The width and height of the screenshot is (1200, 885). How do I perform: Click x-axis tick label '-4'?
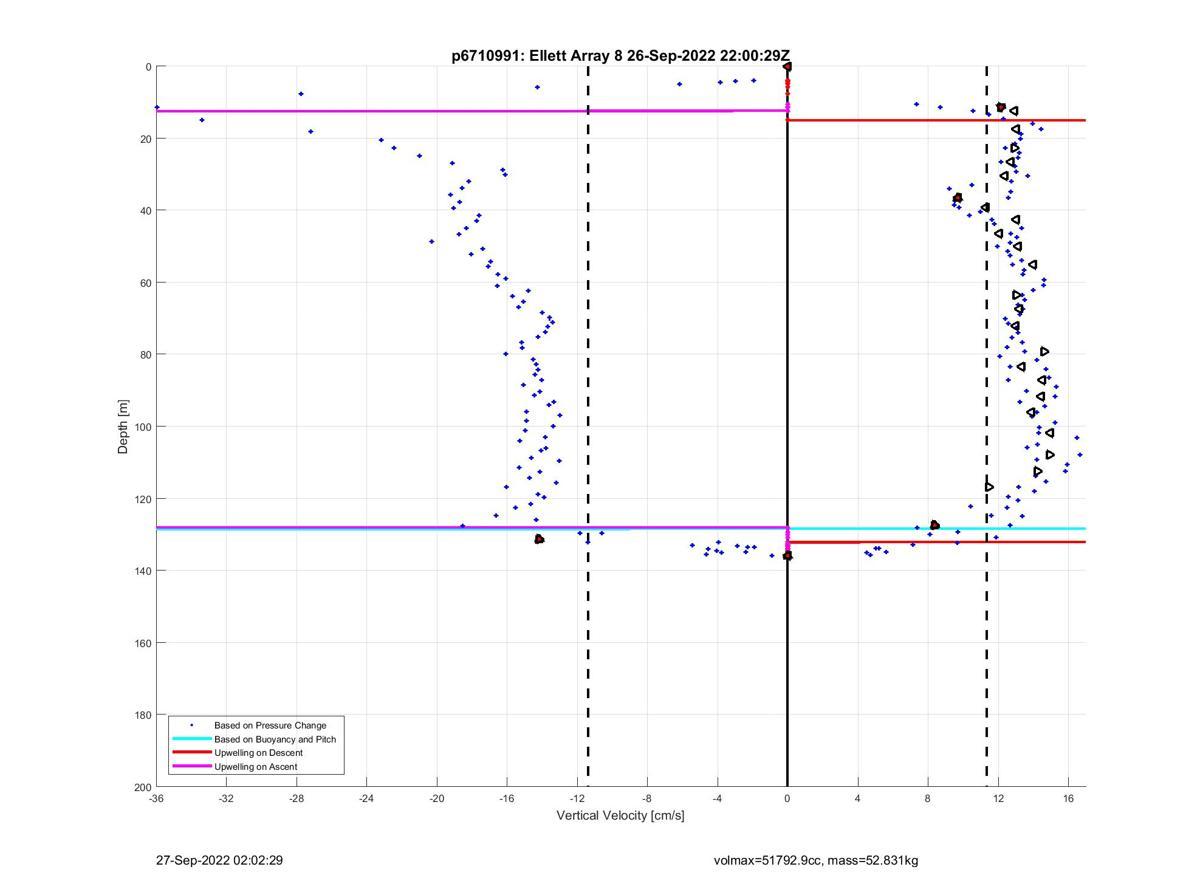(717, 799)
